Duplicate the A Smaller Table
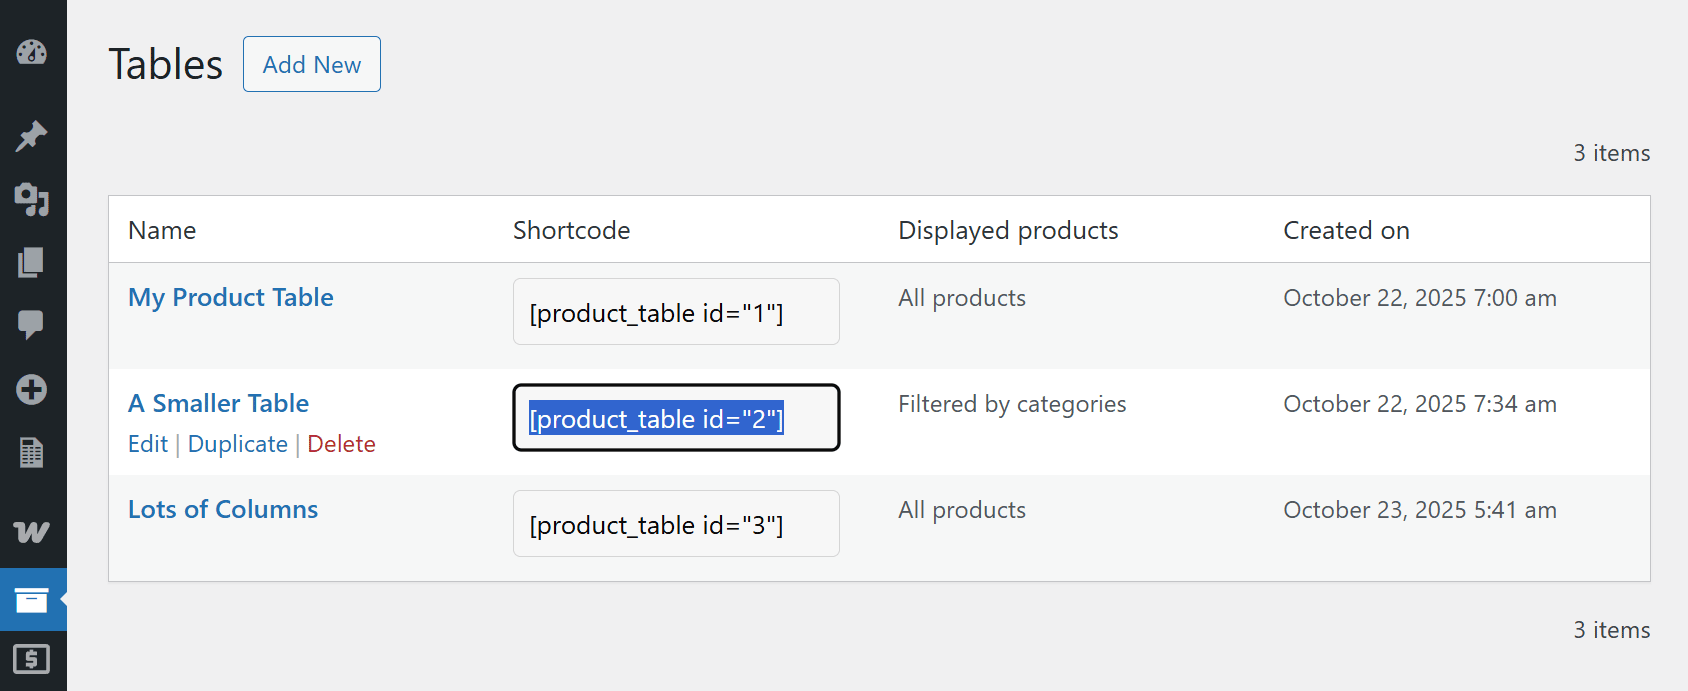The height and width of the screenshot is (691, 1688). [237, 443]
